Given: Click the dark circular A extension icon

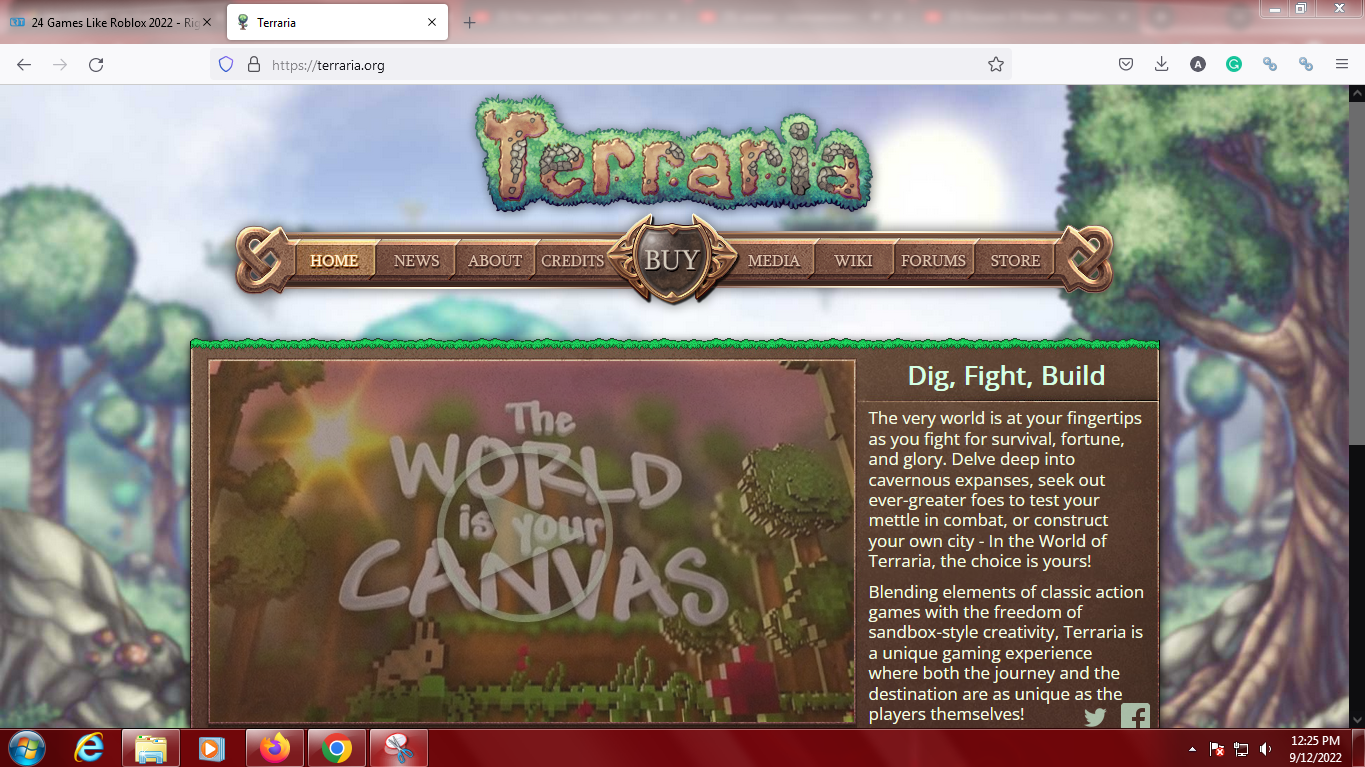Looking at the screenshot, I should coord(1198,64).
